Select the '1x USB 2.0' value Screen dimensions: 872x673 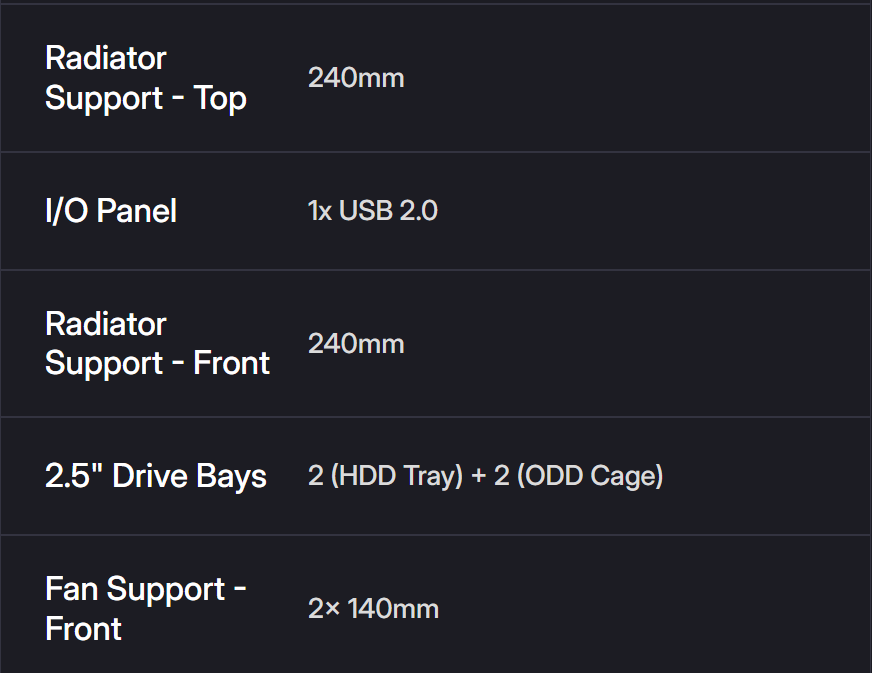pos(372,211)
